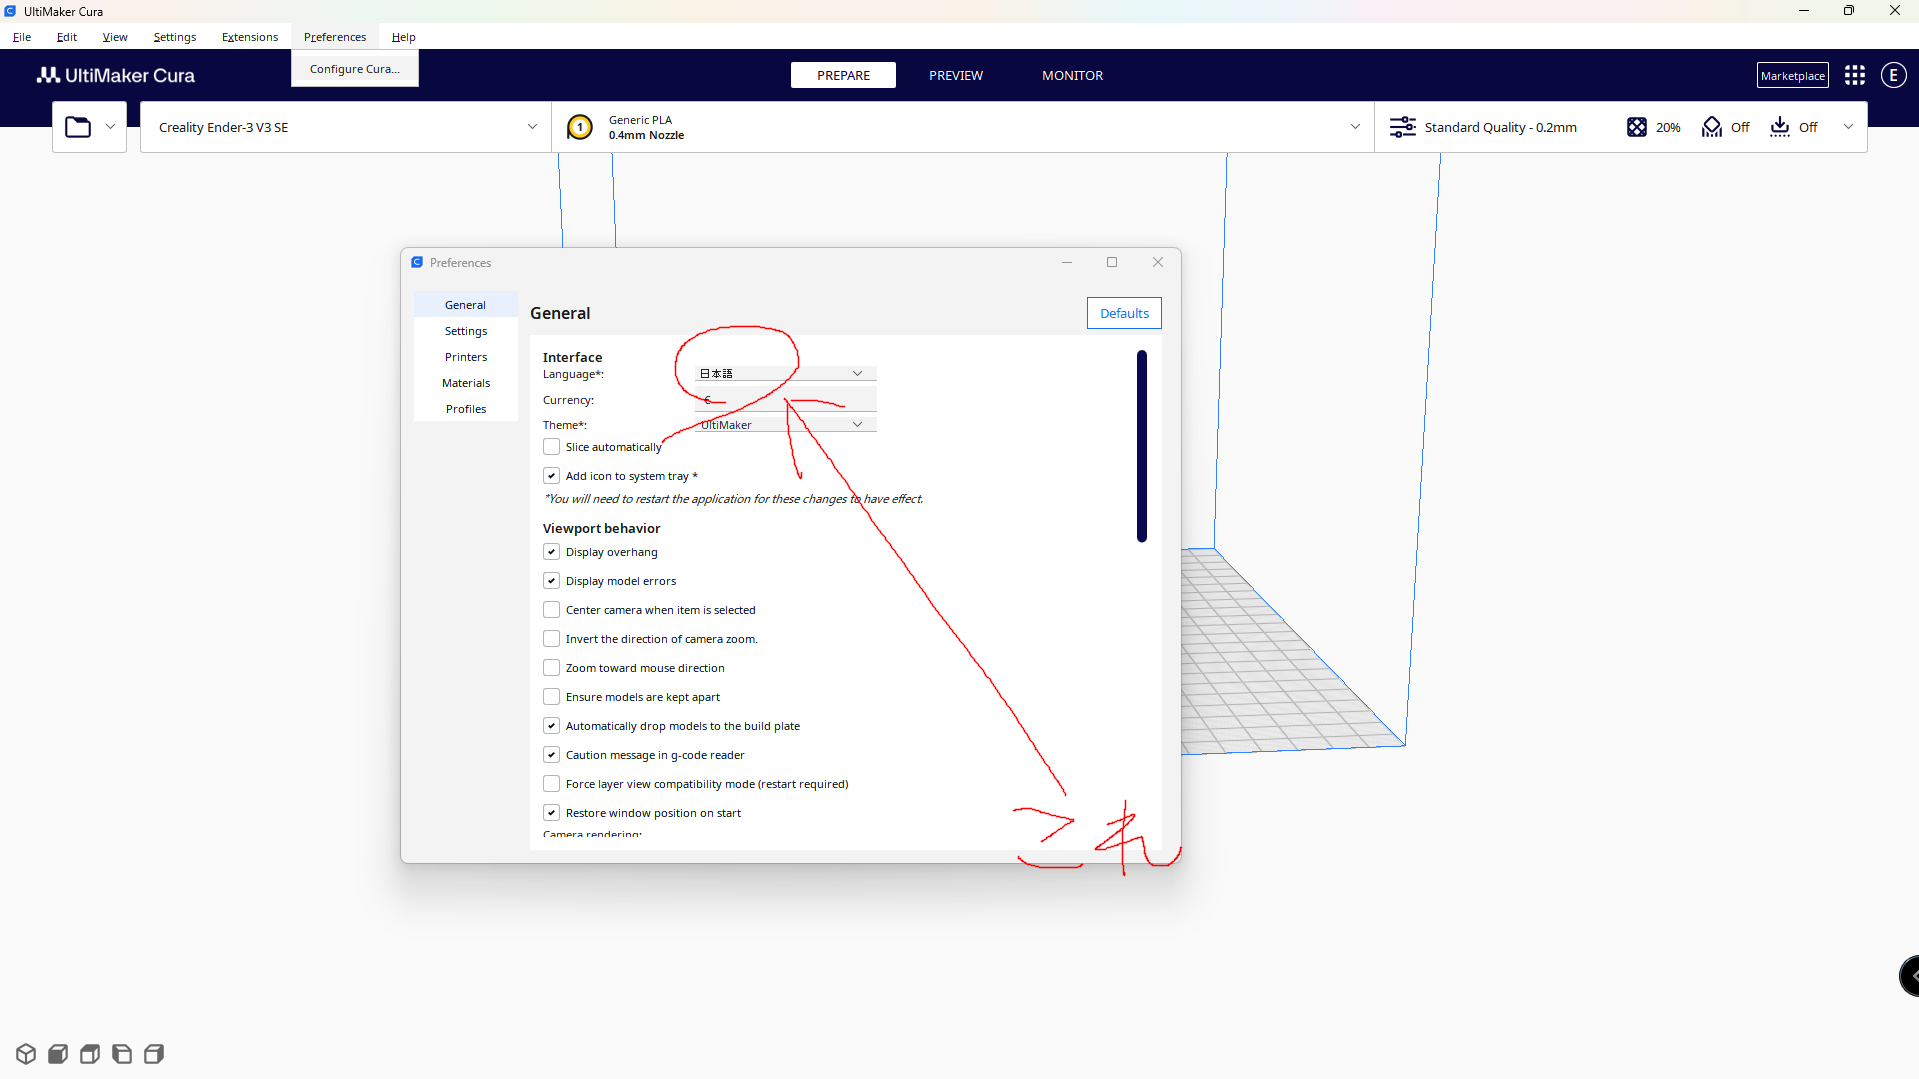This screenshot has height=1079, width=1919.
Task: Enable Invert the direction of camera zoom
Action: point(552,639)
